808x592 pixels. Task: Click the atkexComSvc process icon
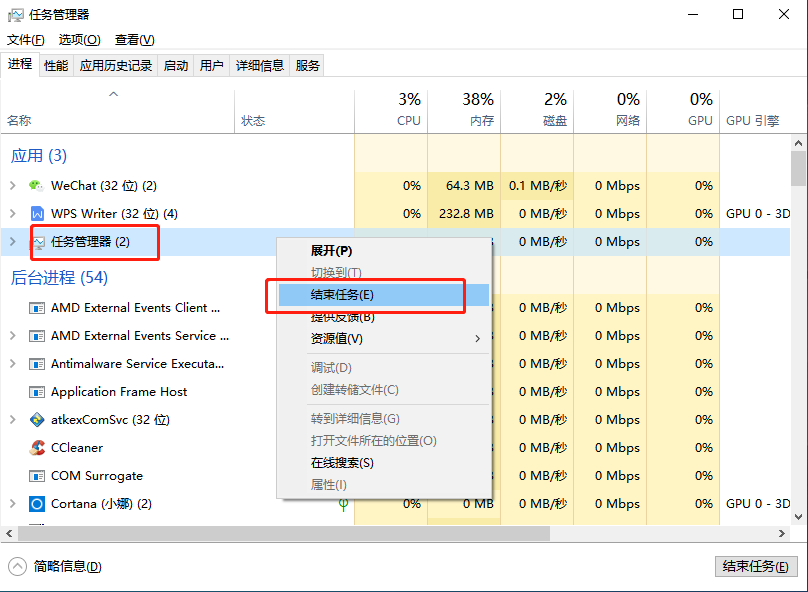pyautogui.click(x=37, y=420)
